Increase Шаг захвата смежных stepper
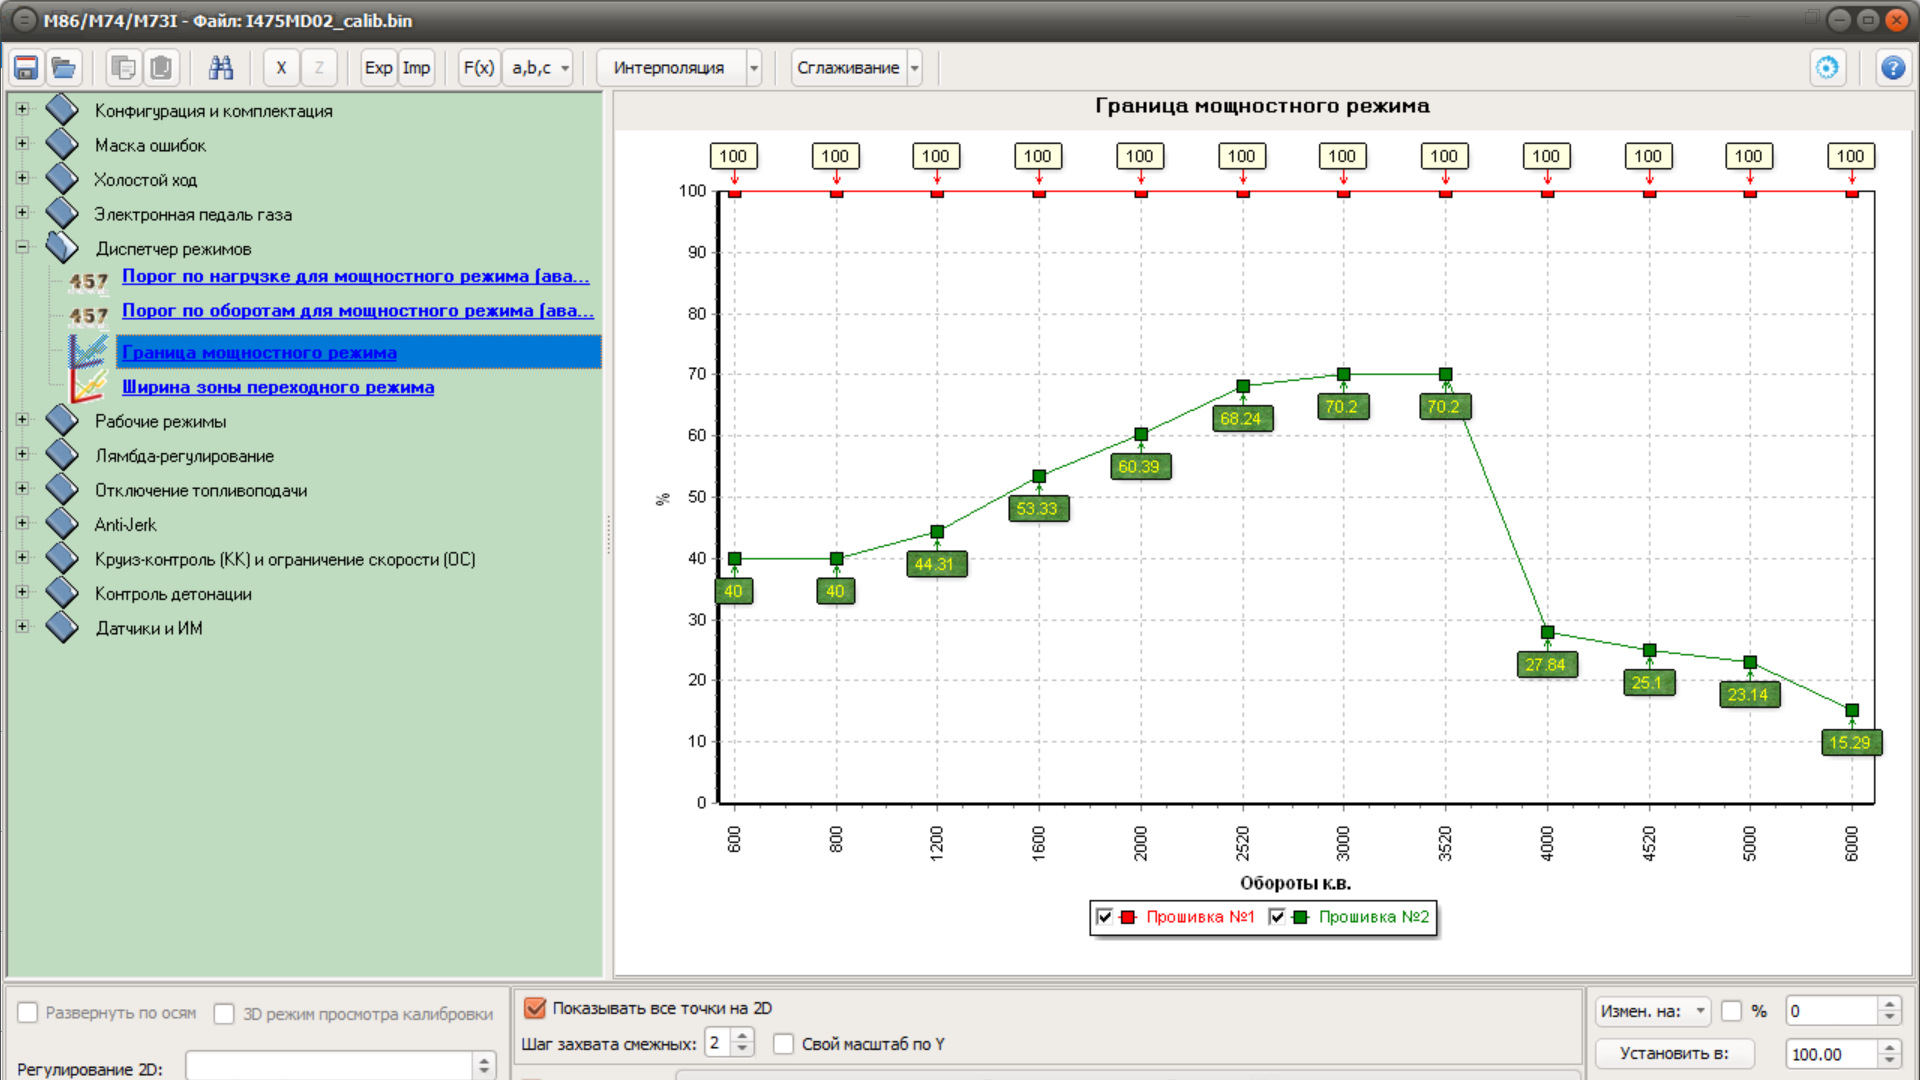The width and height of the screenshot is (1920, 1080). (742, 1036)
